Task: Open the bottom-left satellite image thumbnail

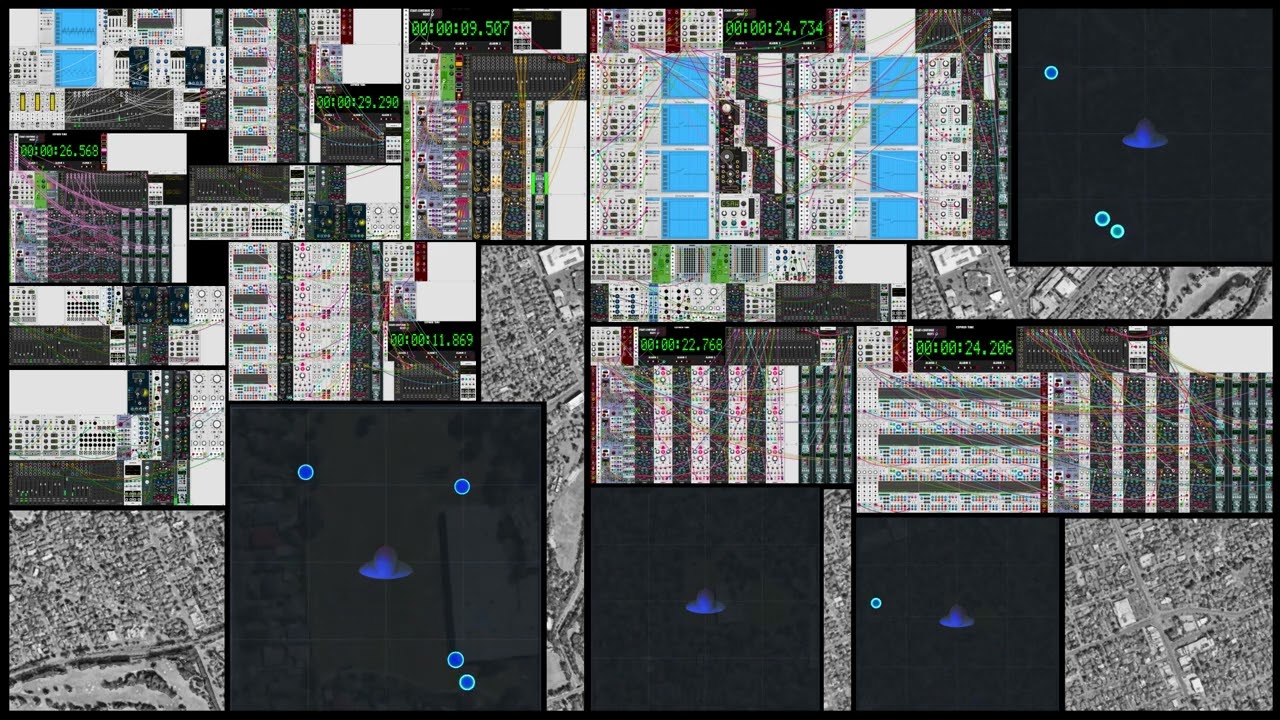Action: pos(117,610)
